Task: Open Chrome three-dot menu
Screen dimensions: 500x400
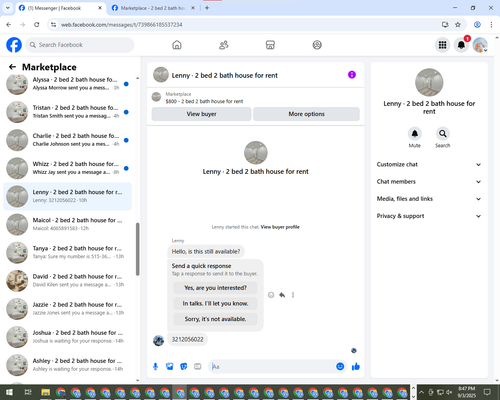Action: 491,25
